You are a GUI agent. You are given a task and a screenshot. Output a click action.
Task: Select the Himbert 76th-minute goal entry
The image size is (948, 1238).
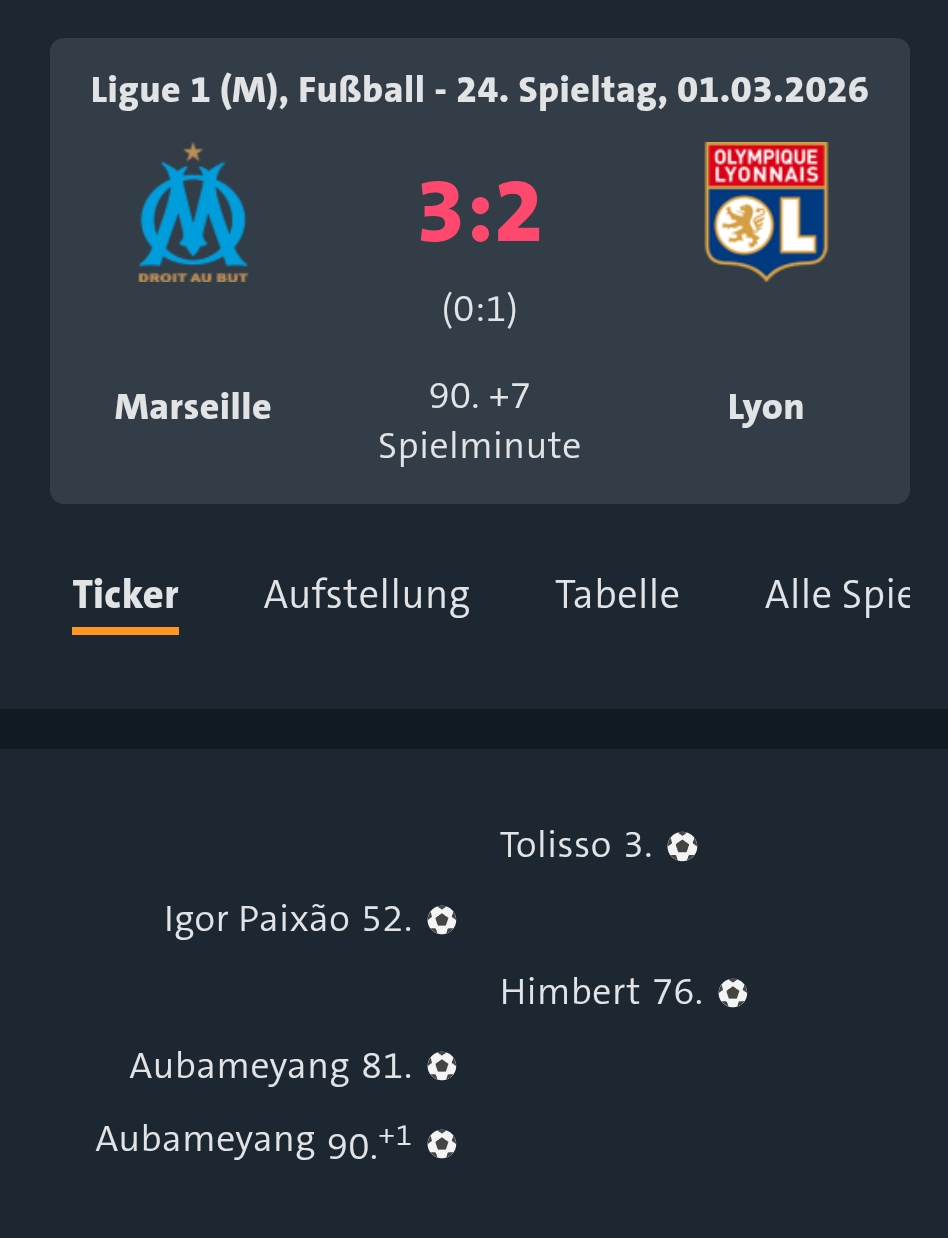[601, 992]
